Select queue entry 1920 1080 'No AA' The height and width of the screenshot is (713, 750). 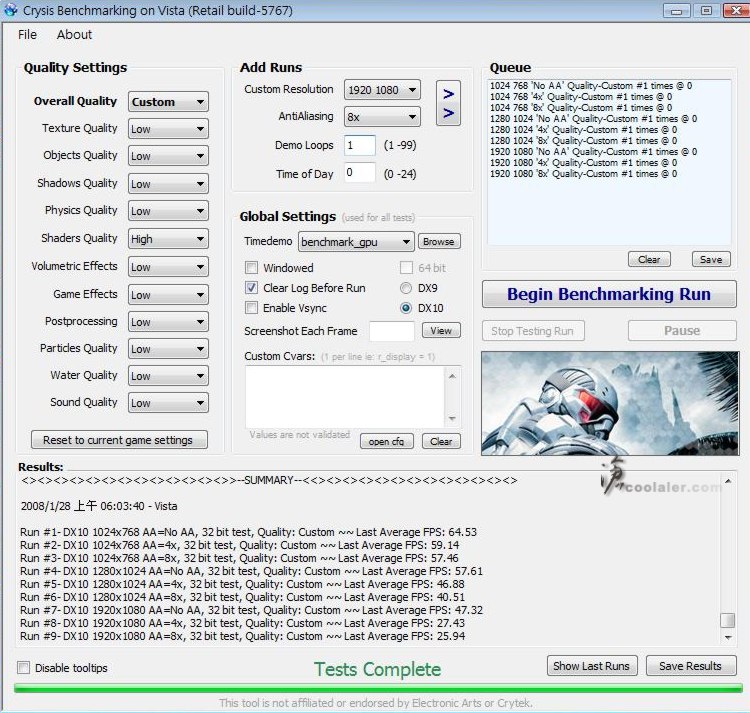(593, 152)
